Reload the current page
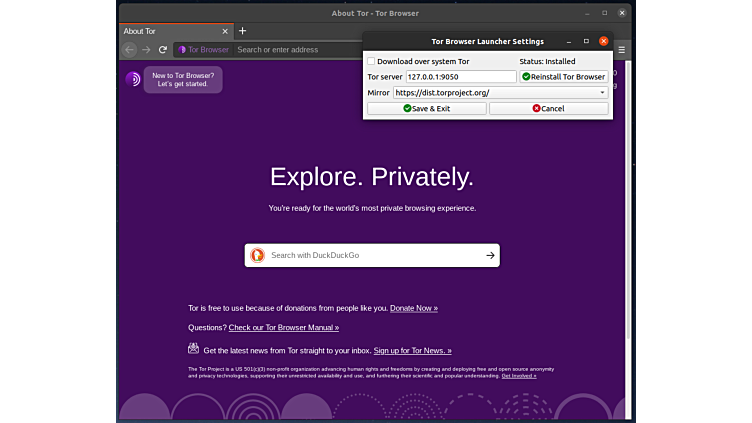Screen dimensions: 752x423 click(163, 49)
